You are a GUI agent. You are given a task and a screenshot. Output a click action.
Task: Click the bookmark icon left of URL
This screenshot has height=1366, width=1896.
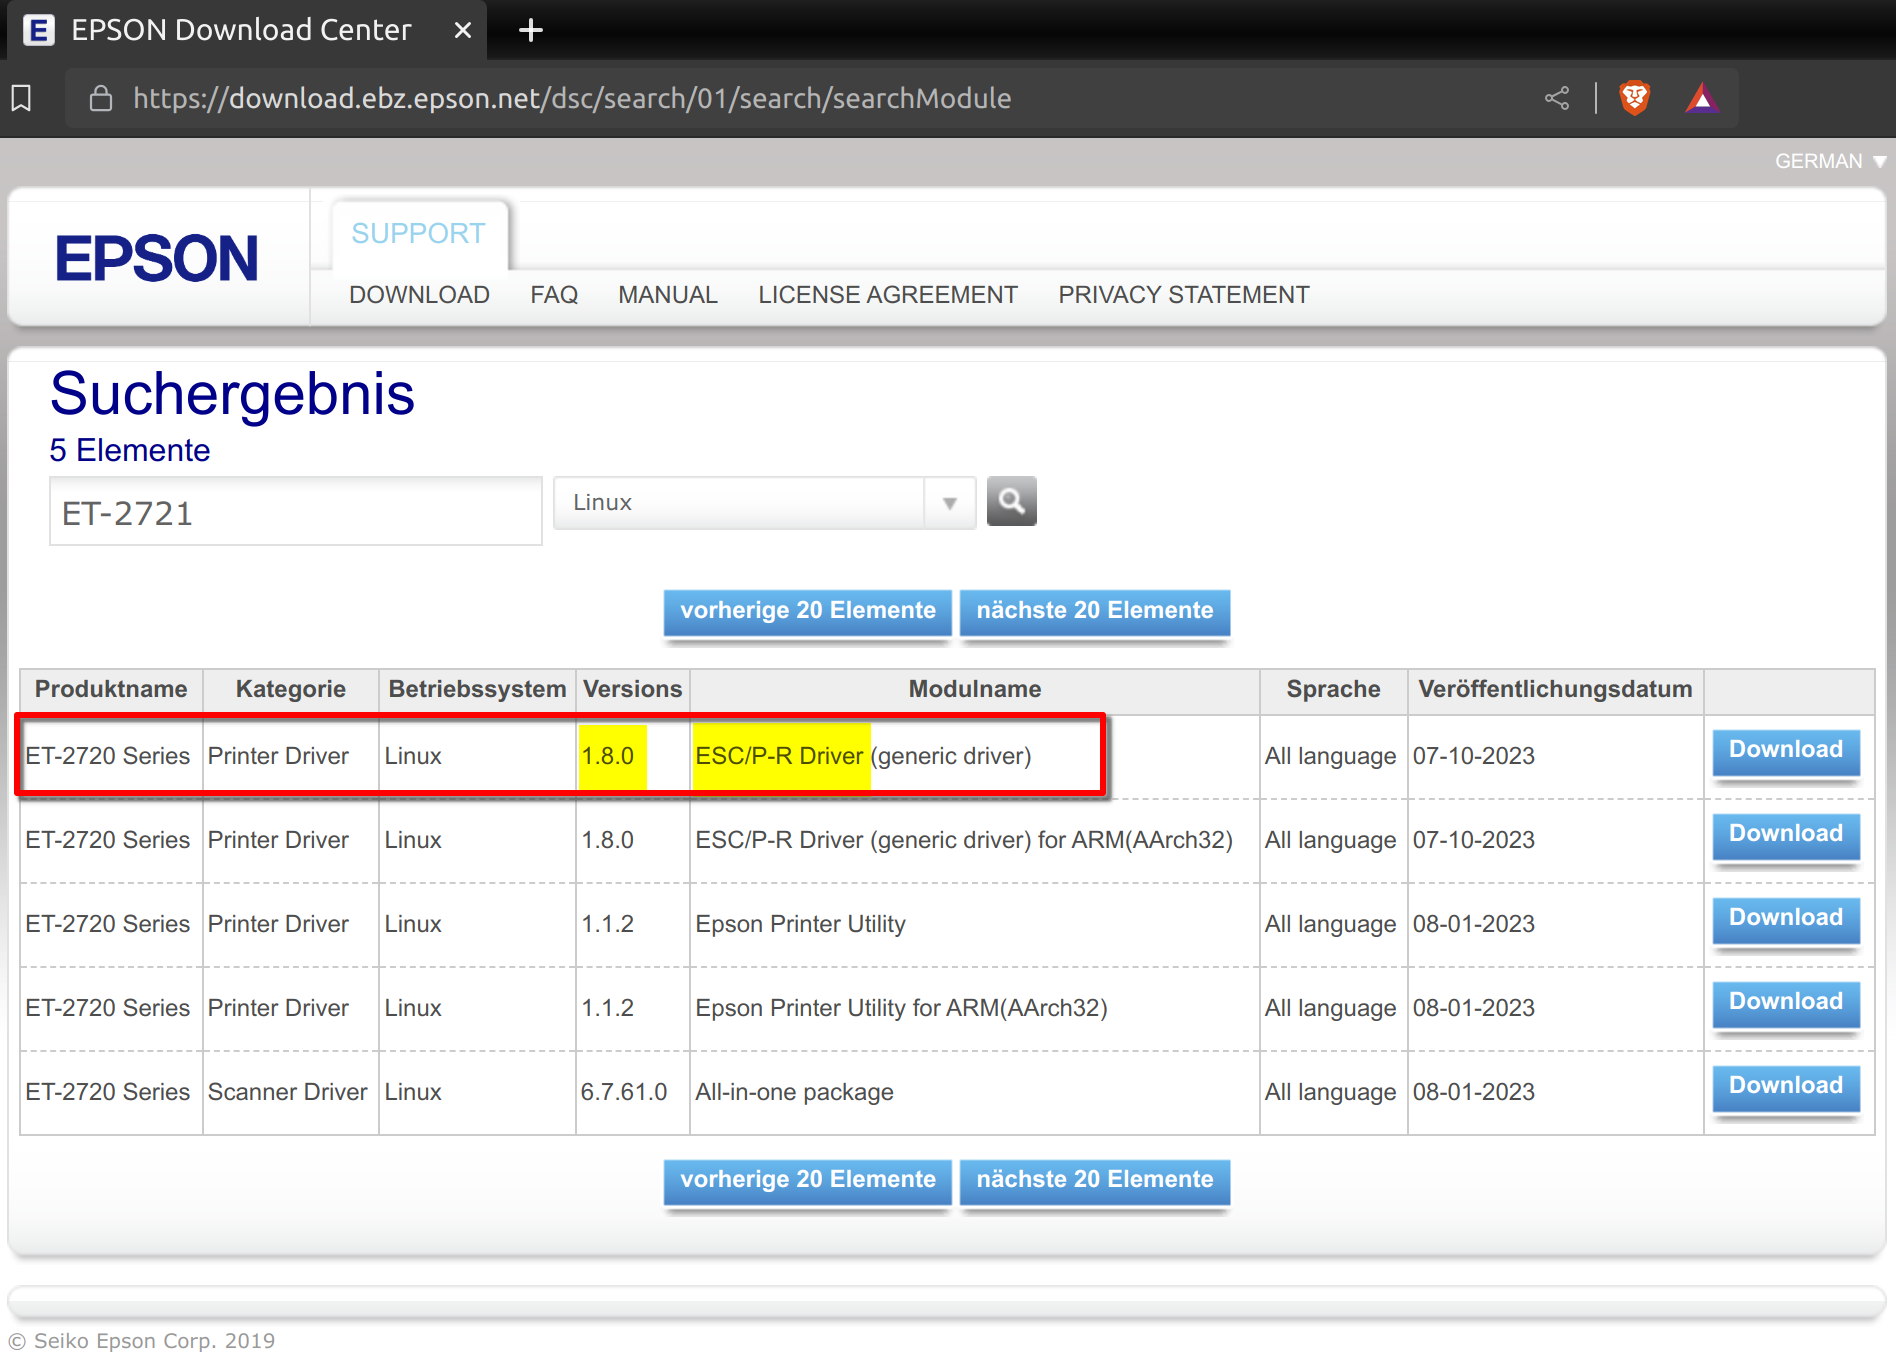pyautogui.click(x=21, y=98)
